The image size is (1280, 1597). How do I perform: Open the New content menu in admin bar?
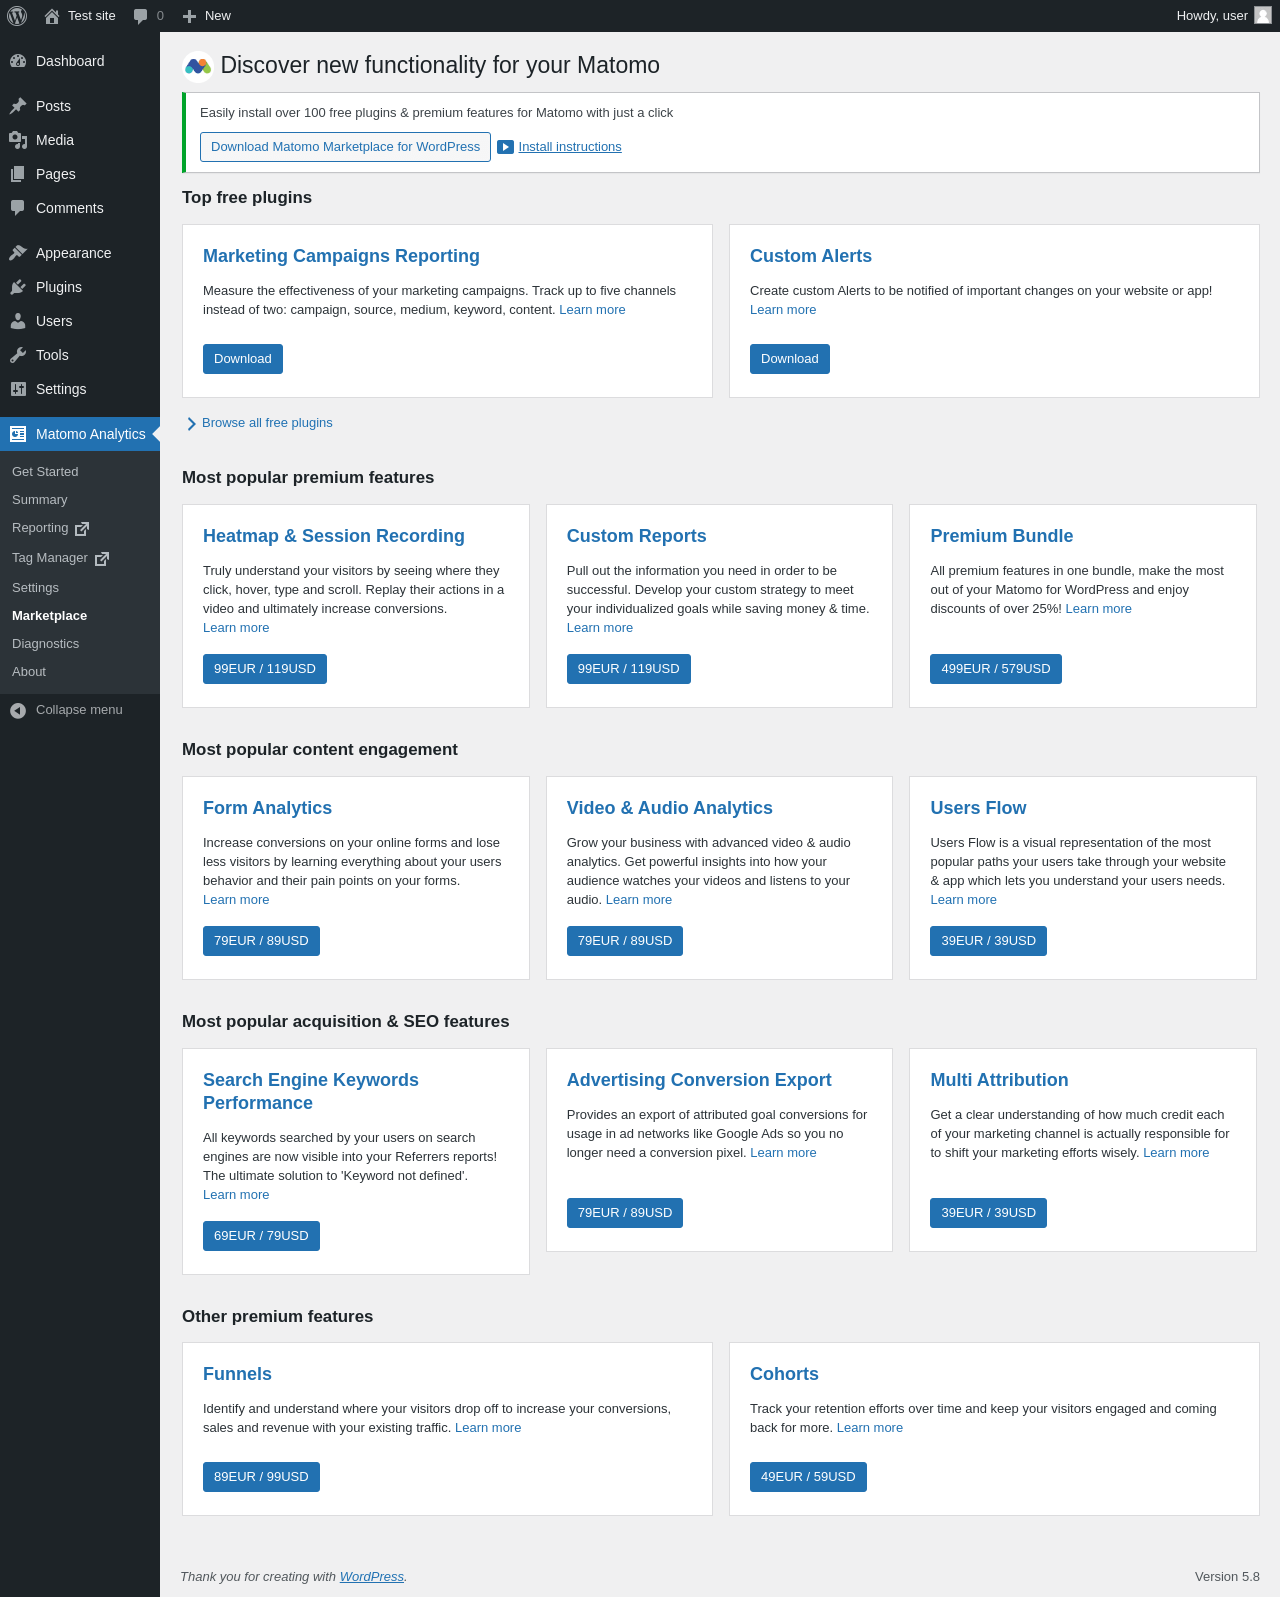(x=207, y=16)
